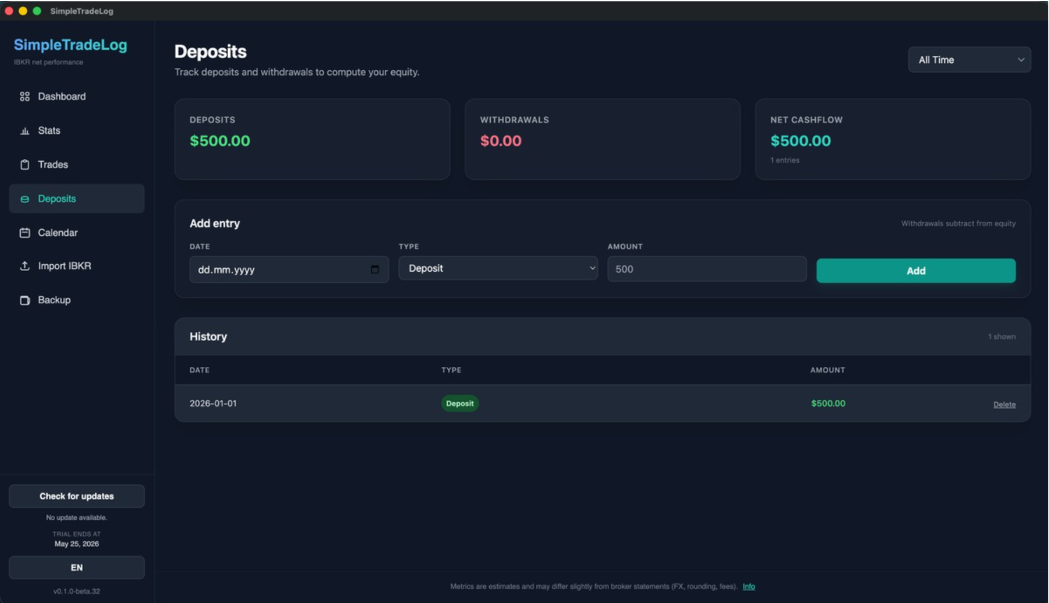Click the May 25, 2026 trial date
The height and width of the screenshot is (603, 1049).
[77, 543]
